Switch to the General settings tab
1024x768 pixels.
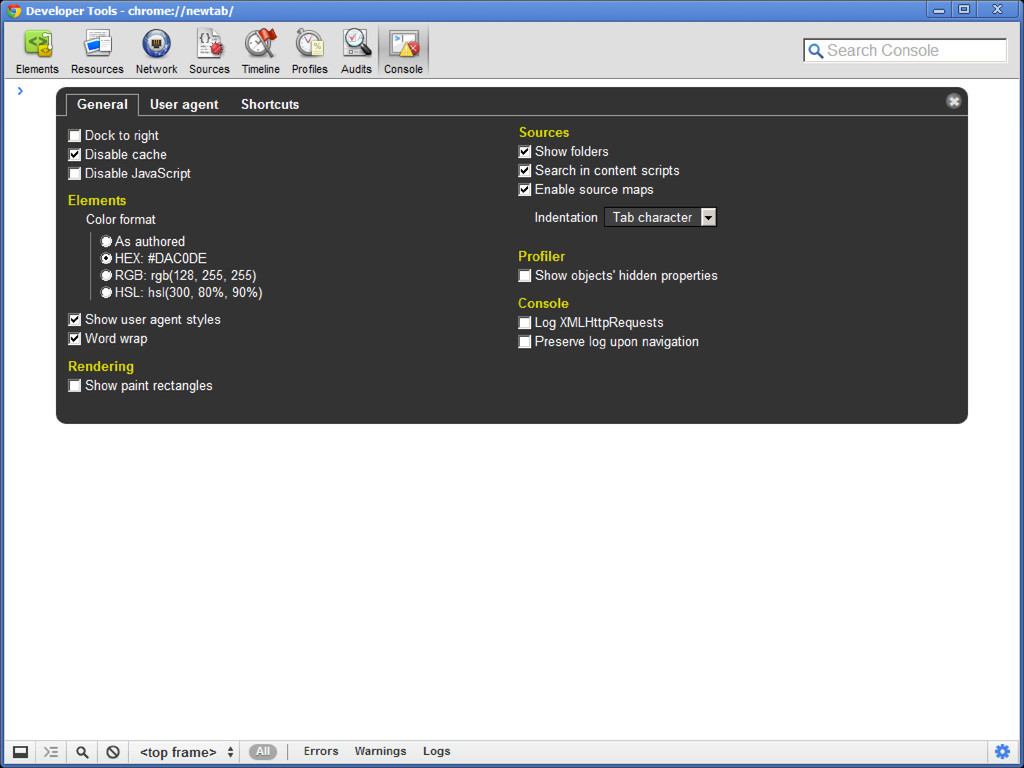click(x=102, y=104)
